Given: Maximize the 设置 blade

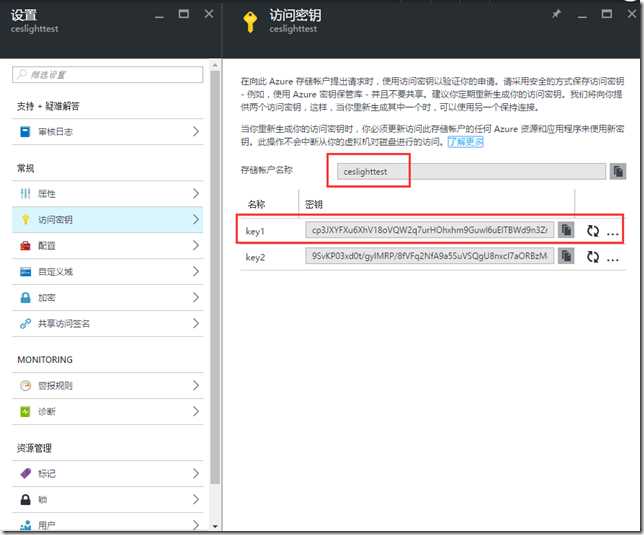Looking at the screenshot, I should [x=184, y=14].
